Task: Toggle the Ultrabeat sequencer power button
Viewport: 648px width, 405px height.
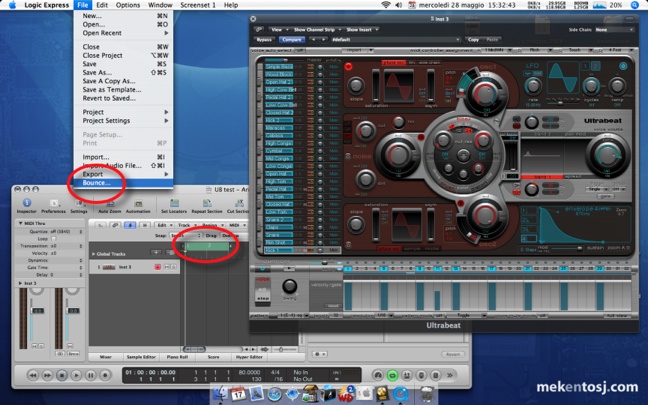Action: [x=262, y=269]
